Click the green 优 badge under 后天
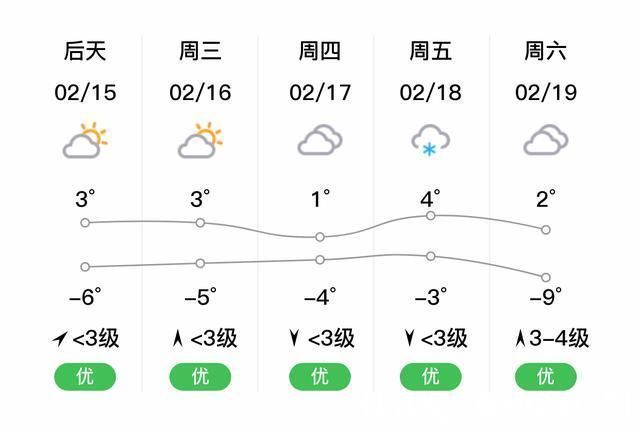Image resolution: width=640 pixels, height=427 pixels. click(x=85, y=377)
